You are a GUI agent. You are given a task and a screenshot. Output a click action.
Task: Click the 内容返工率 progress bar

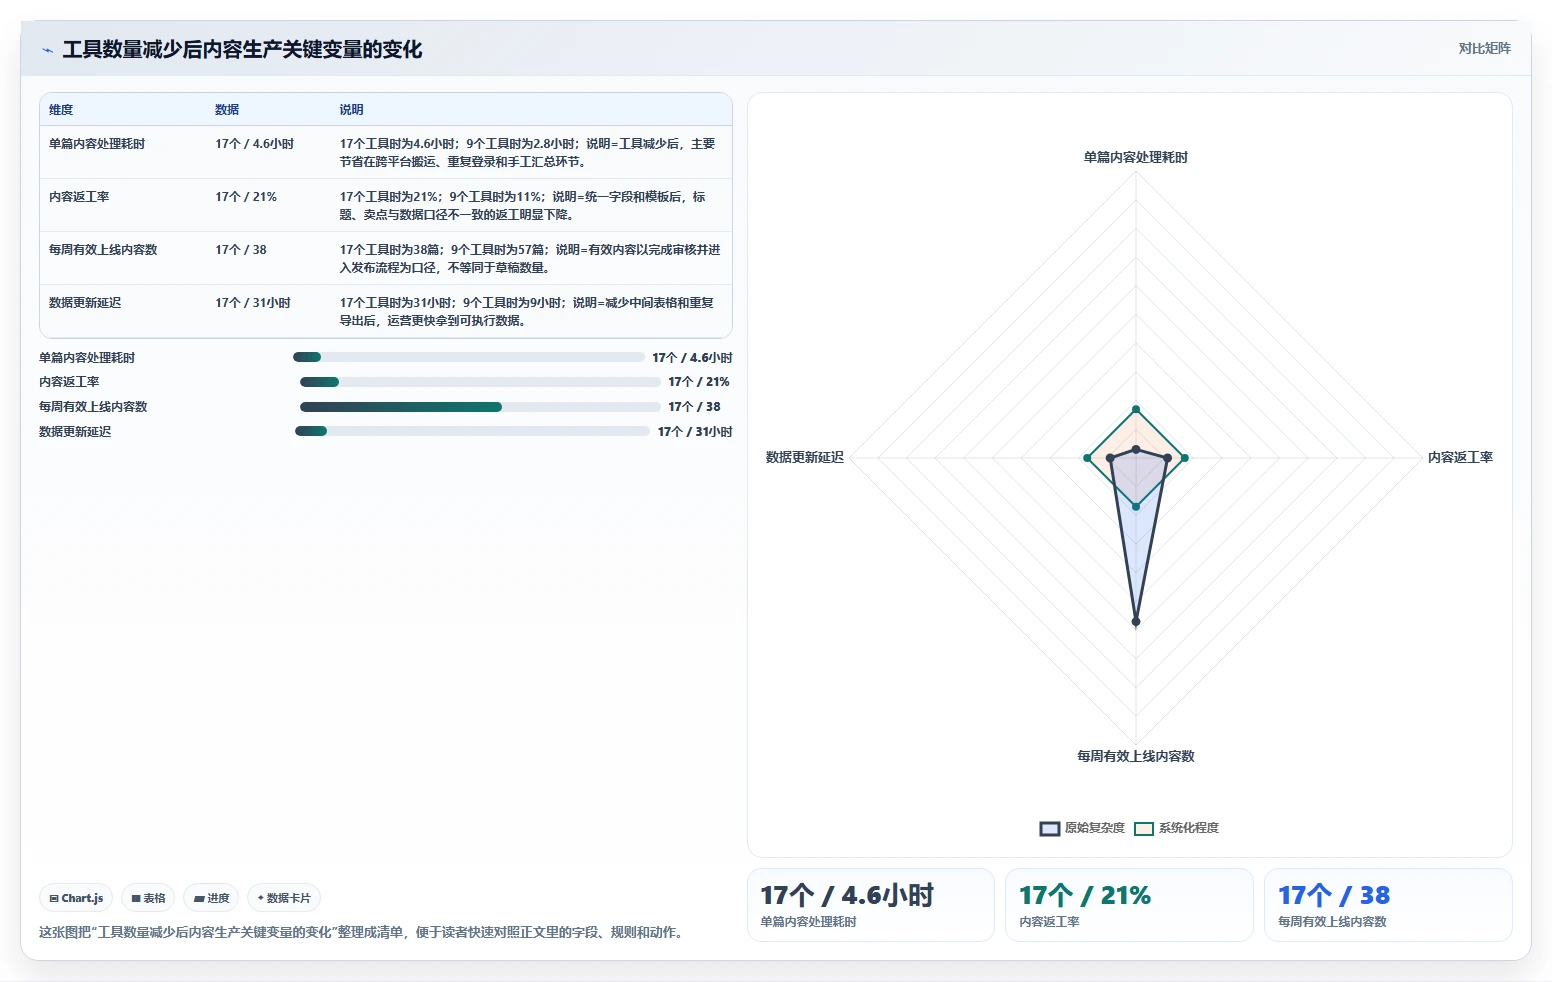(x=480, y=382)
